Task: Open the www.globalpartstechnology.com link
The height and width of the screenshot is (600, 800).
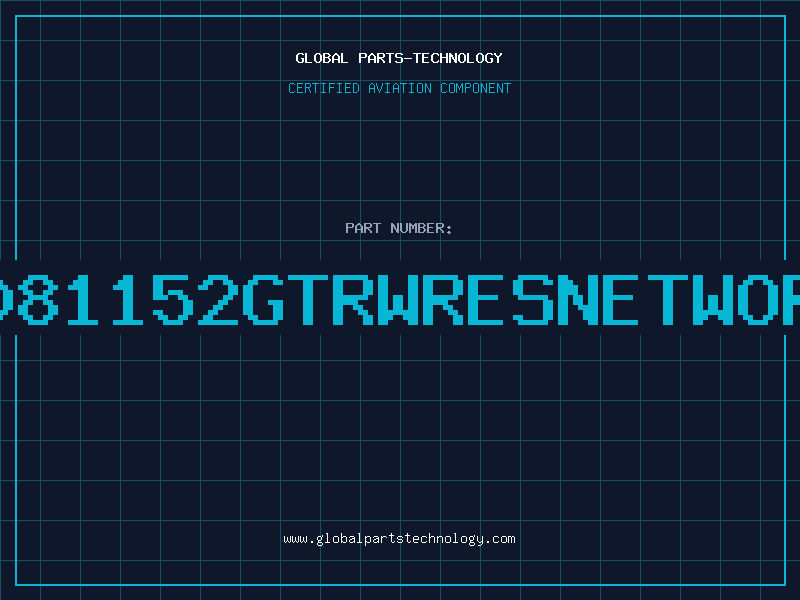Action: [x=399, y=539]
